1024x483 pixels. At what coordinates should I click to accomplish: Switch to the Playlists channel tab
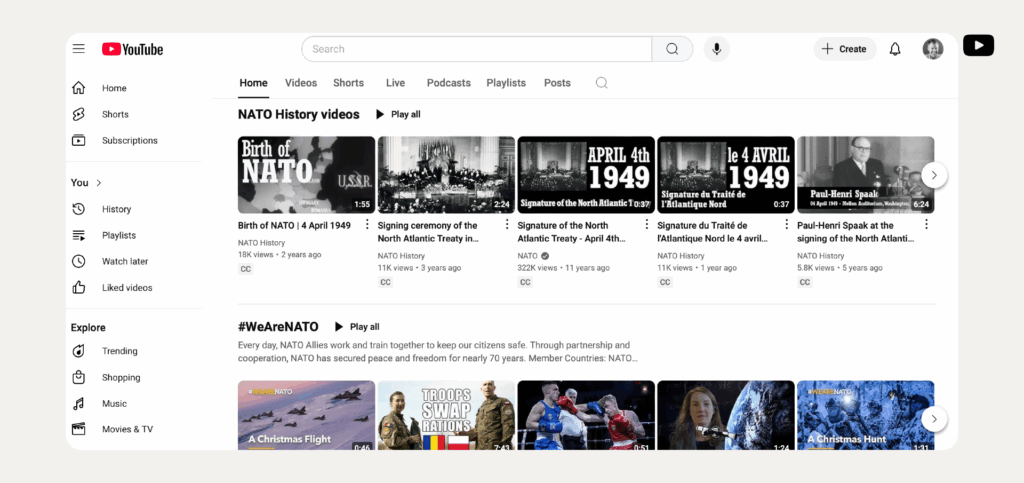506,83
